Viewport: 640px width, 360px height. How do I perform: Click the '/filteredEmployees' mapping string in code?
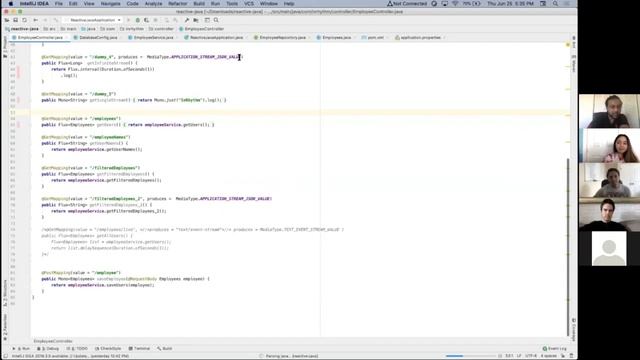click(x=115, y=168)
